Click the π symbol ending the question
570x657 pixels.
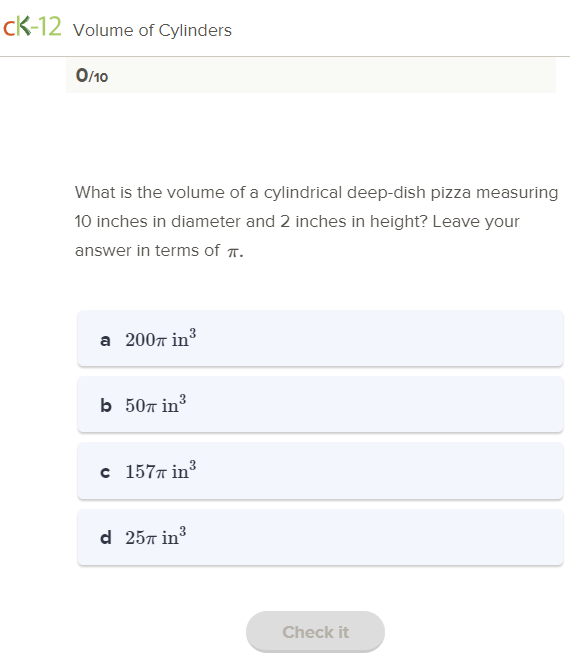pyautogui.click(x=233, y=252)
